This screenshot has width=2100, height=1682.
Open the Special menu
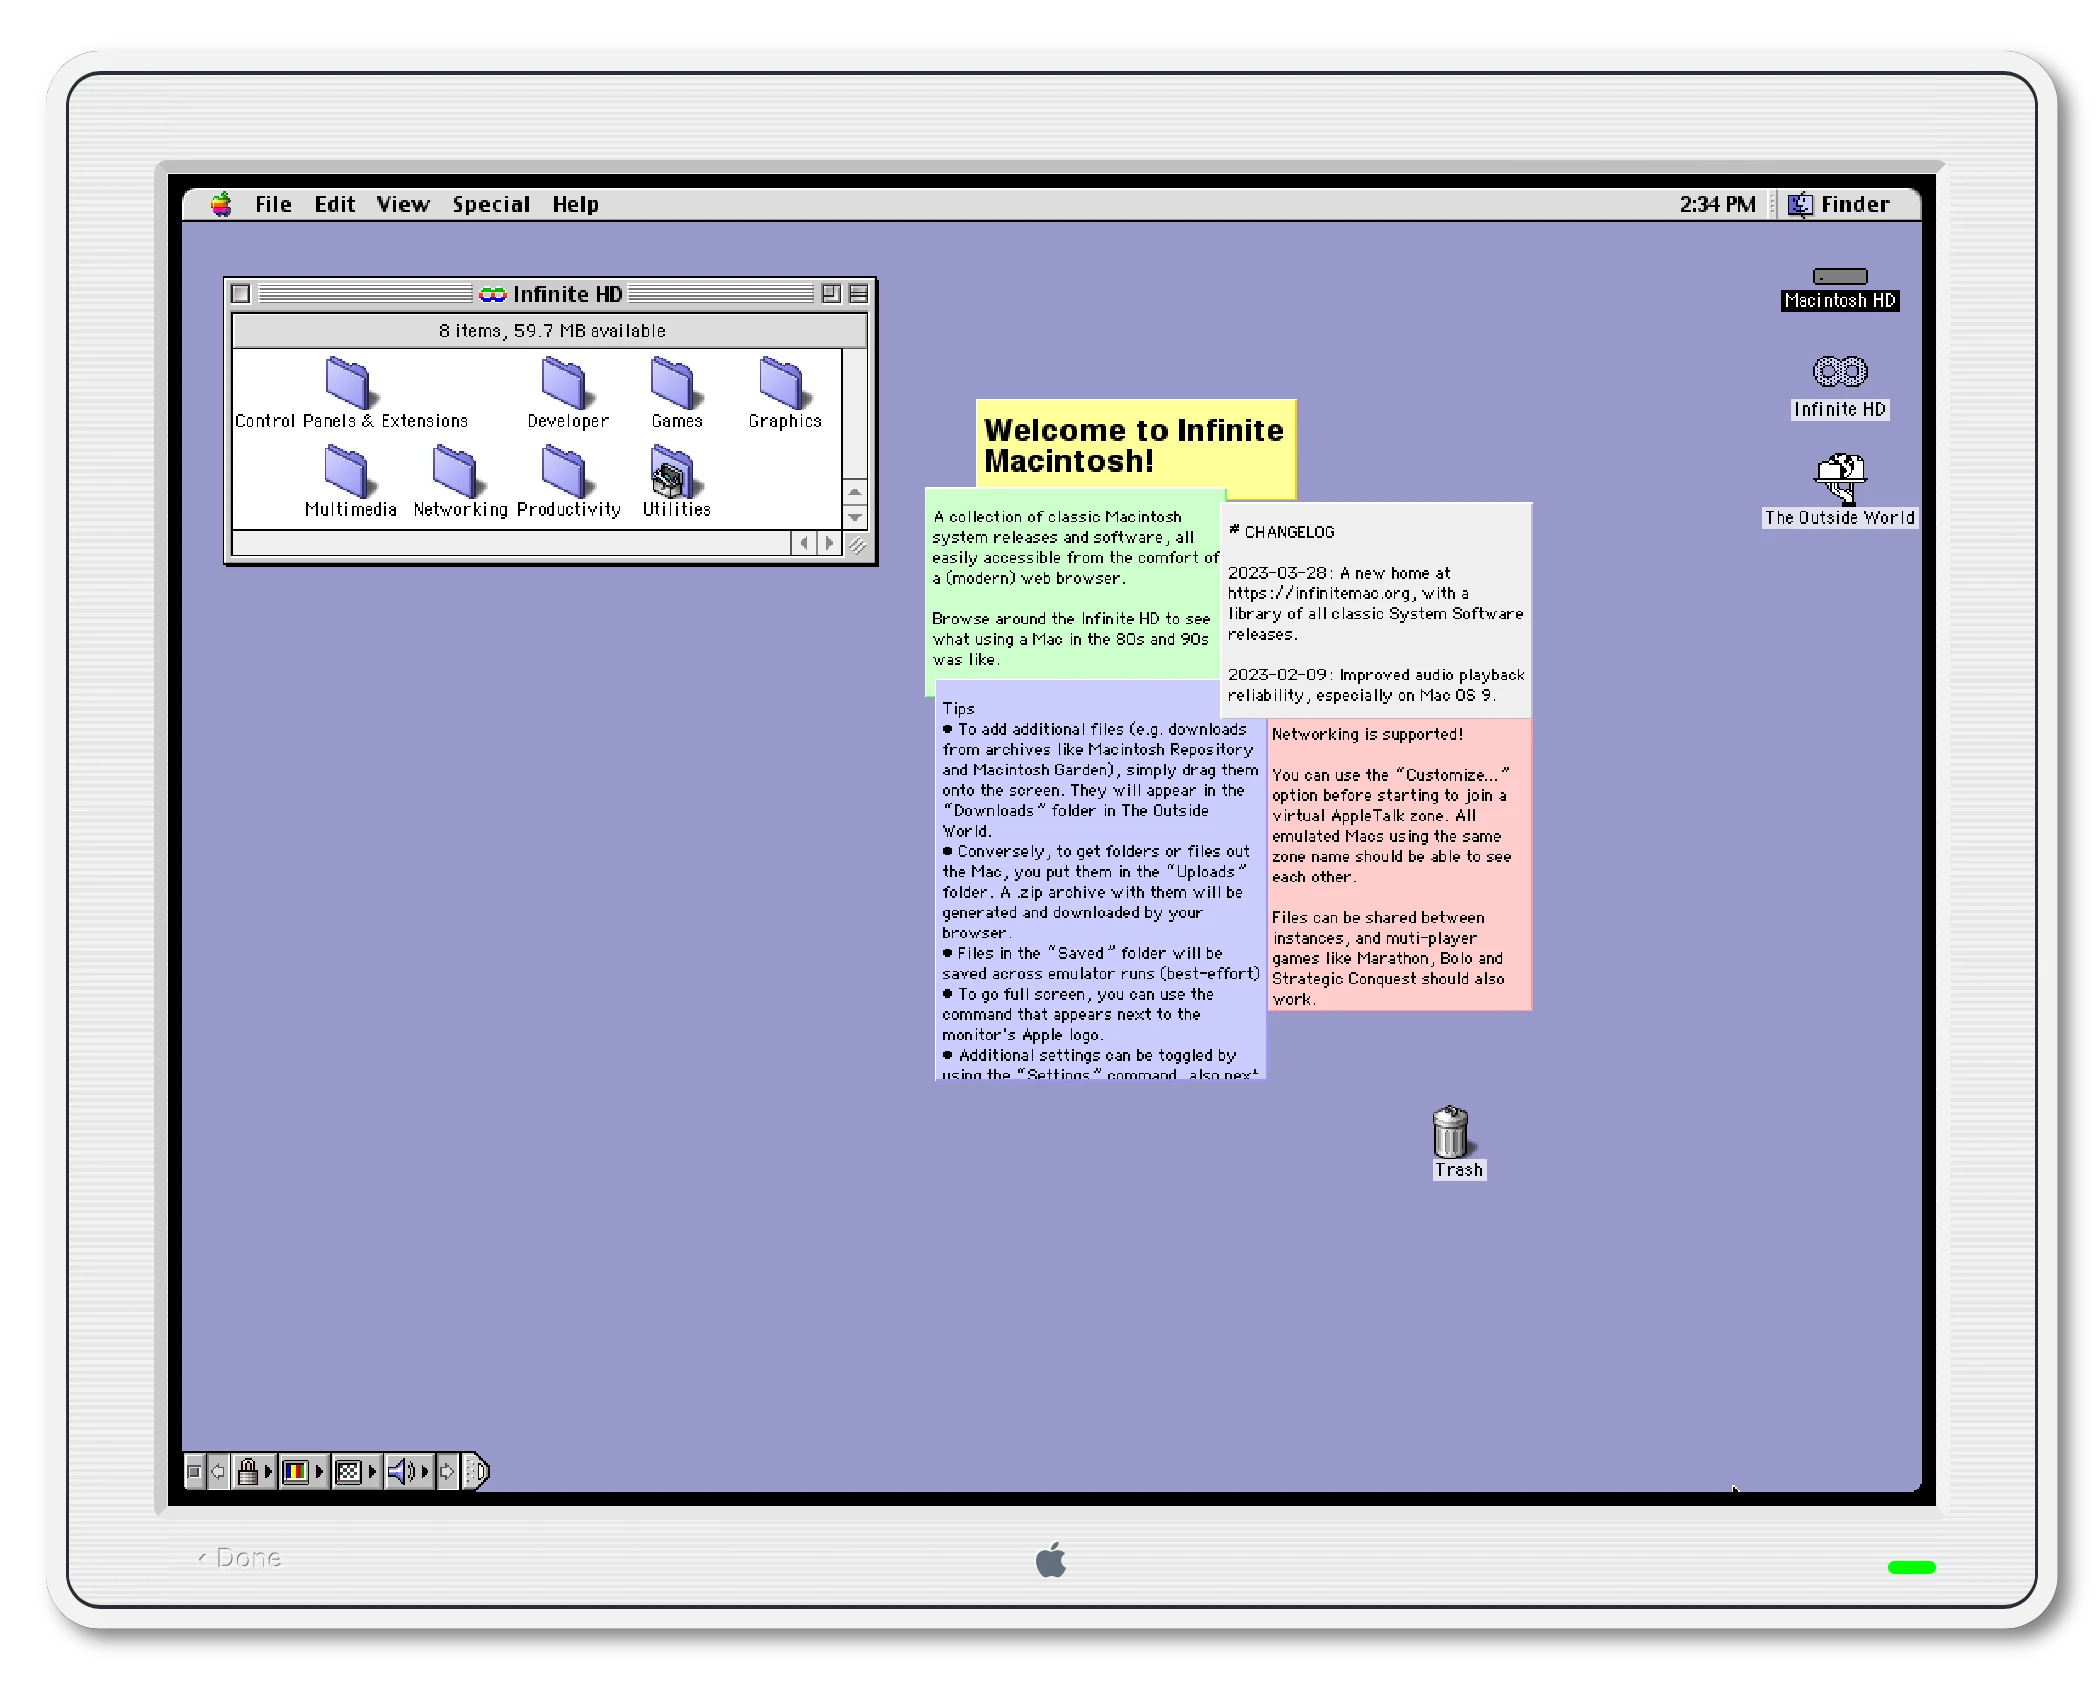tap(490, 204)
